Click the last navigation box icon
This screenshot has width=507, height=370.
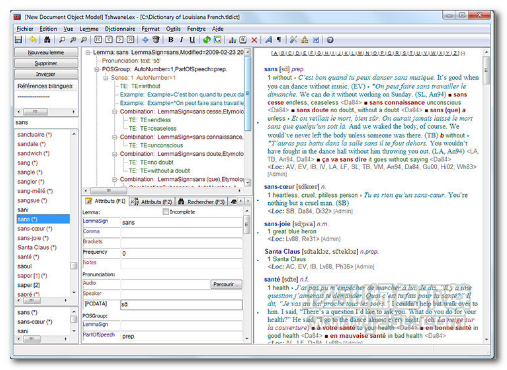131,40
